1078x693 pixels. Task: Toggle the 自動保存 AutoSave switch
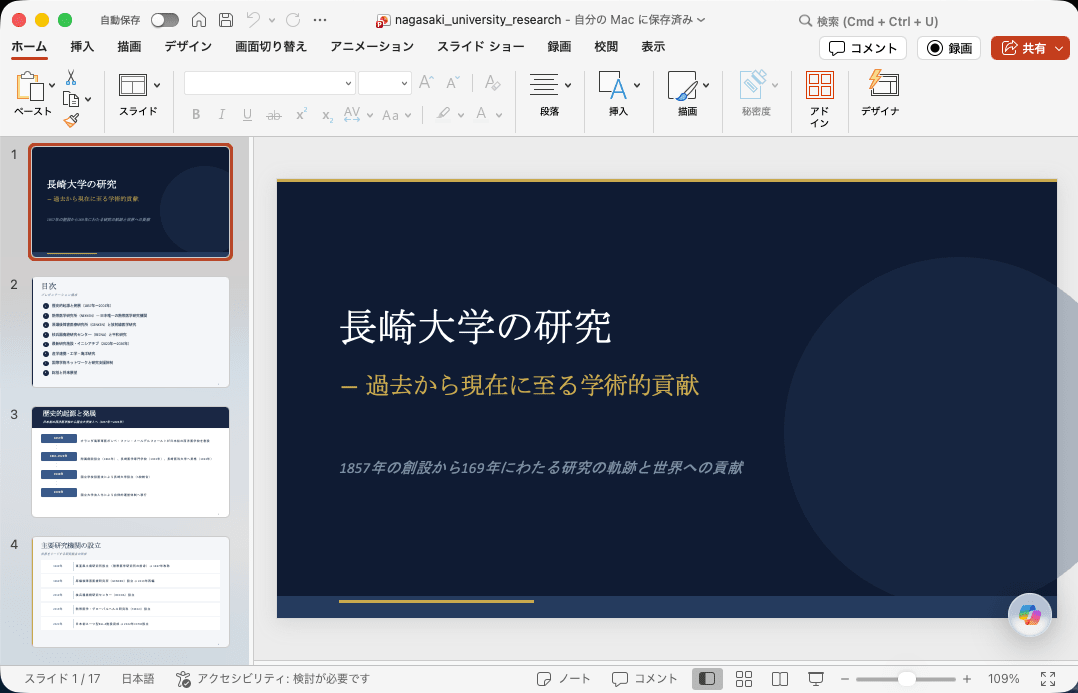(x=165, y=20)
